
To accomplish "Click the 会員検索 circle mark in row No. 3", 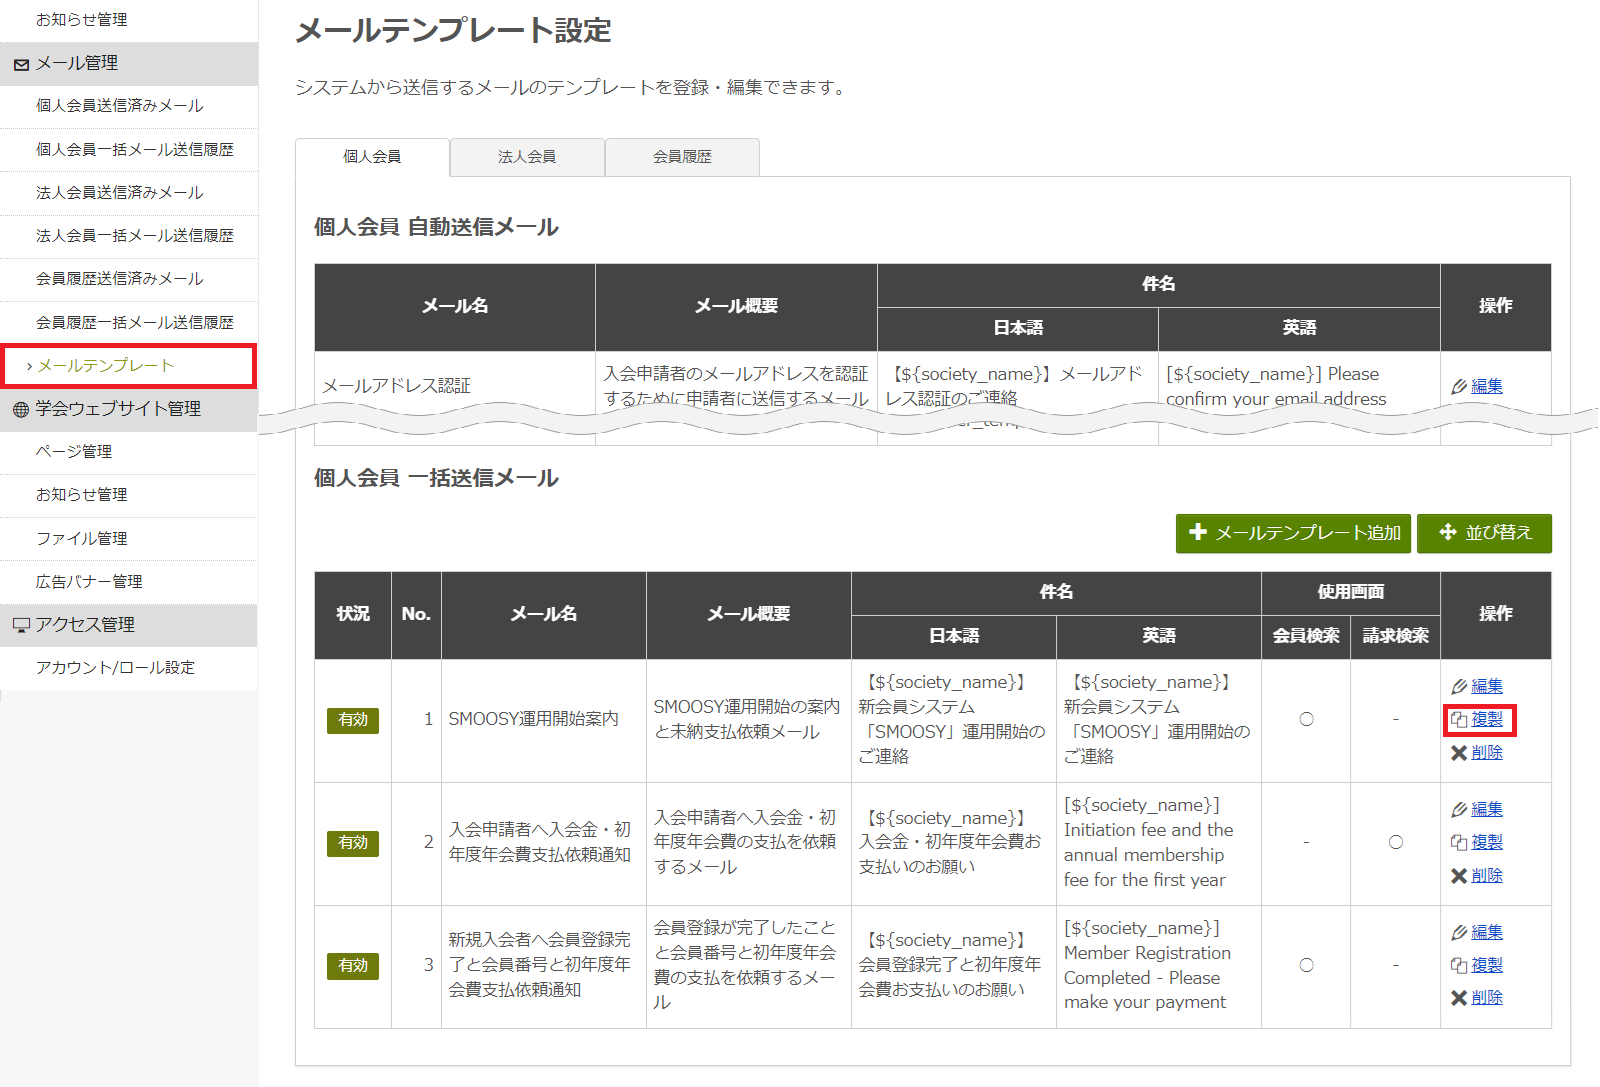I will pyautogui.click(x=1306, y=965).
